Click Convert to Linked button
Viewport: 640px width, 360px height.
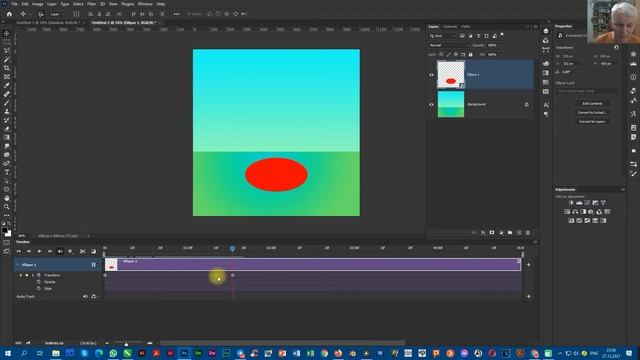click(x=592, y=113)
